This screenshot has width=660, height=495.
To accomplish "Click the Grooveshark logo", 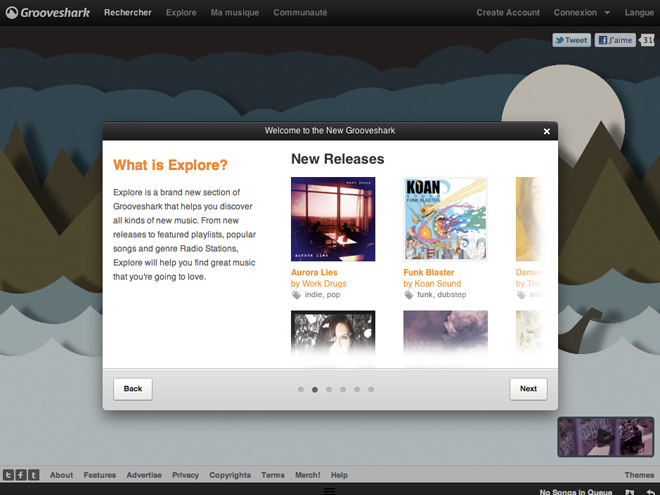I will point(48,13).
